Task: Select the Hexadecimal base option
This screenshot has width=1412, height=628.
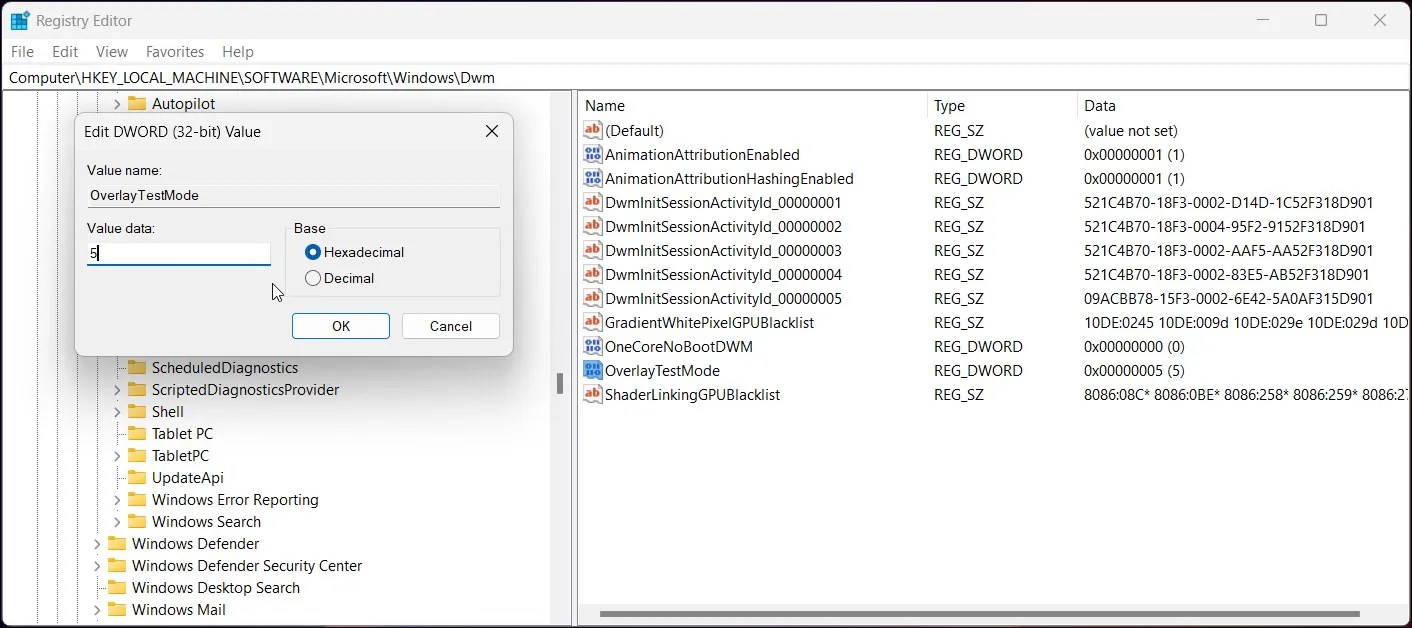Action: tap(311, 252)
